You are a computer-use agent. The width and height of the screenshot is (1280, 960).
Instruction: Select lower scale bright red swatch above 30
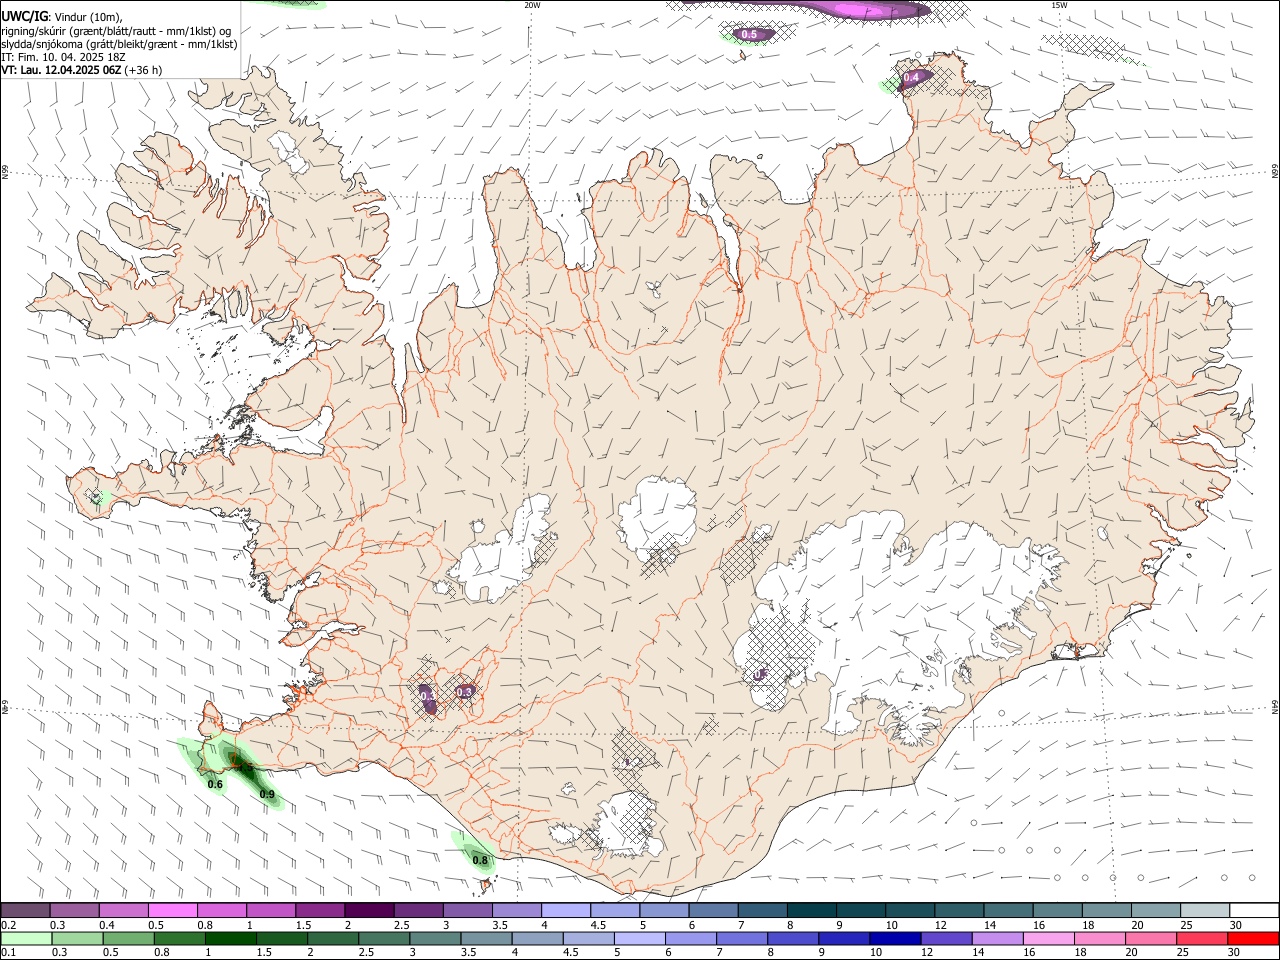point(1253,938)
